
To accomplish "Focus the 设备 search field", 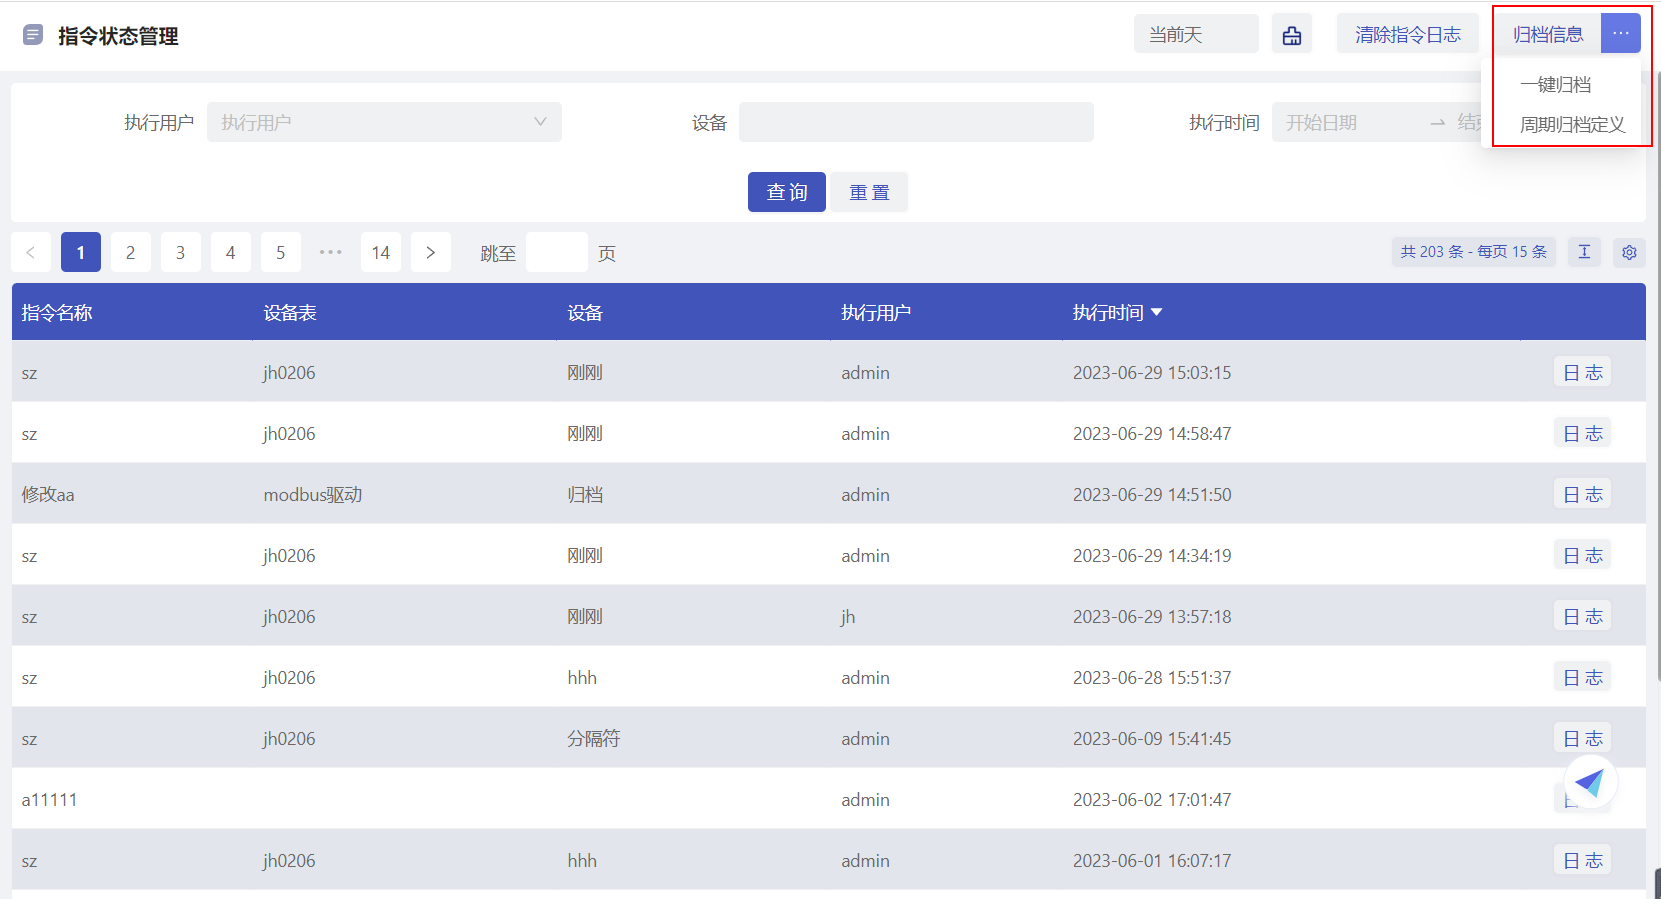I will (916, 122).
